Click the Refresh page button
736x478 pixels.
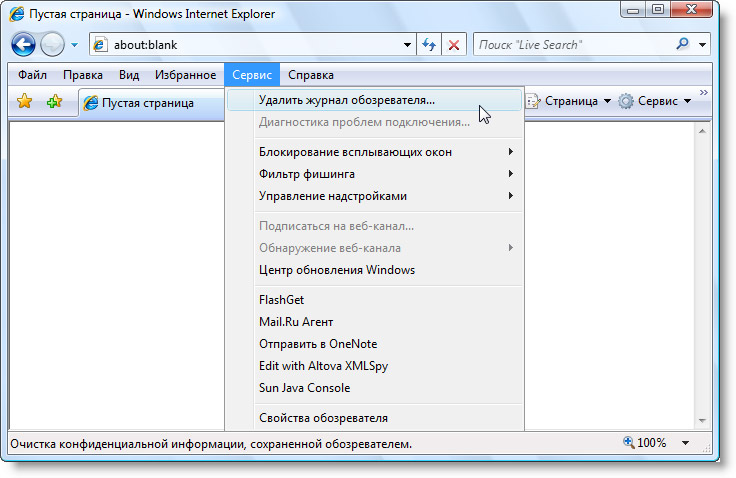[x=429, y=45]
